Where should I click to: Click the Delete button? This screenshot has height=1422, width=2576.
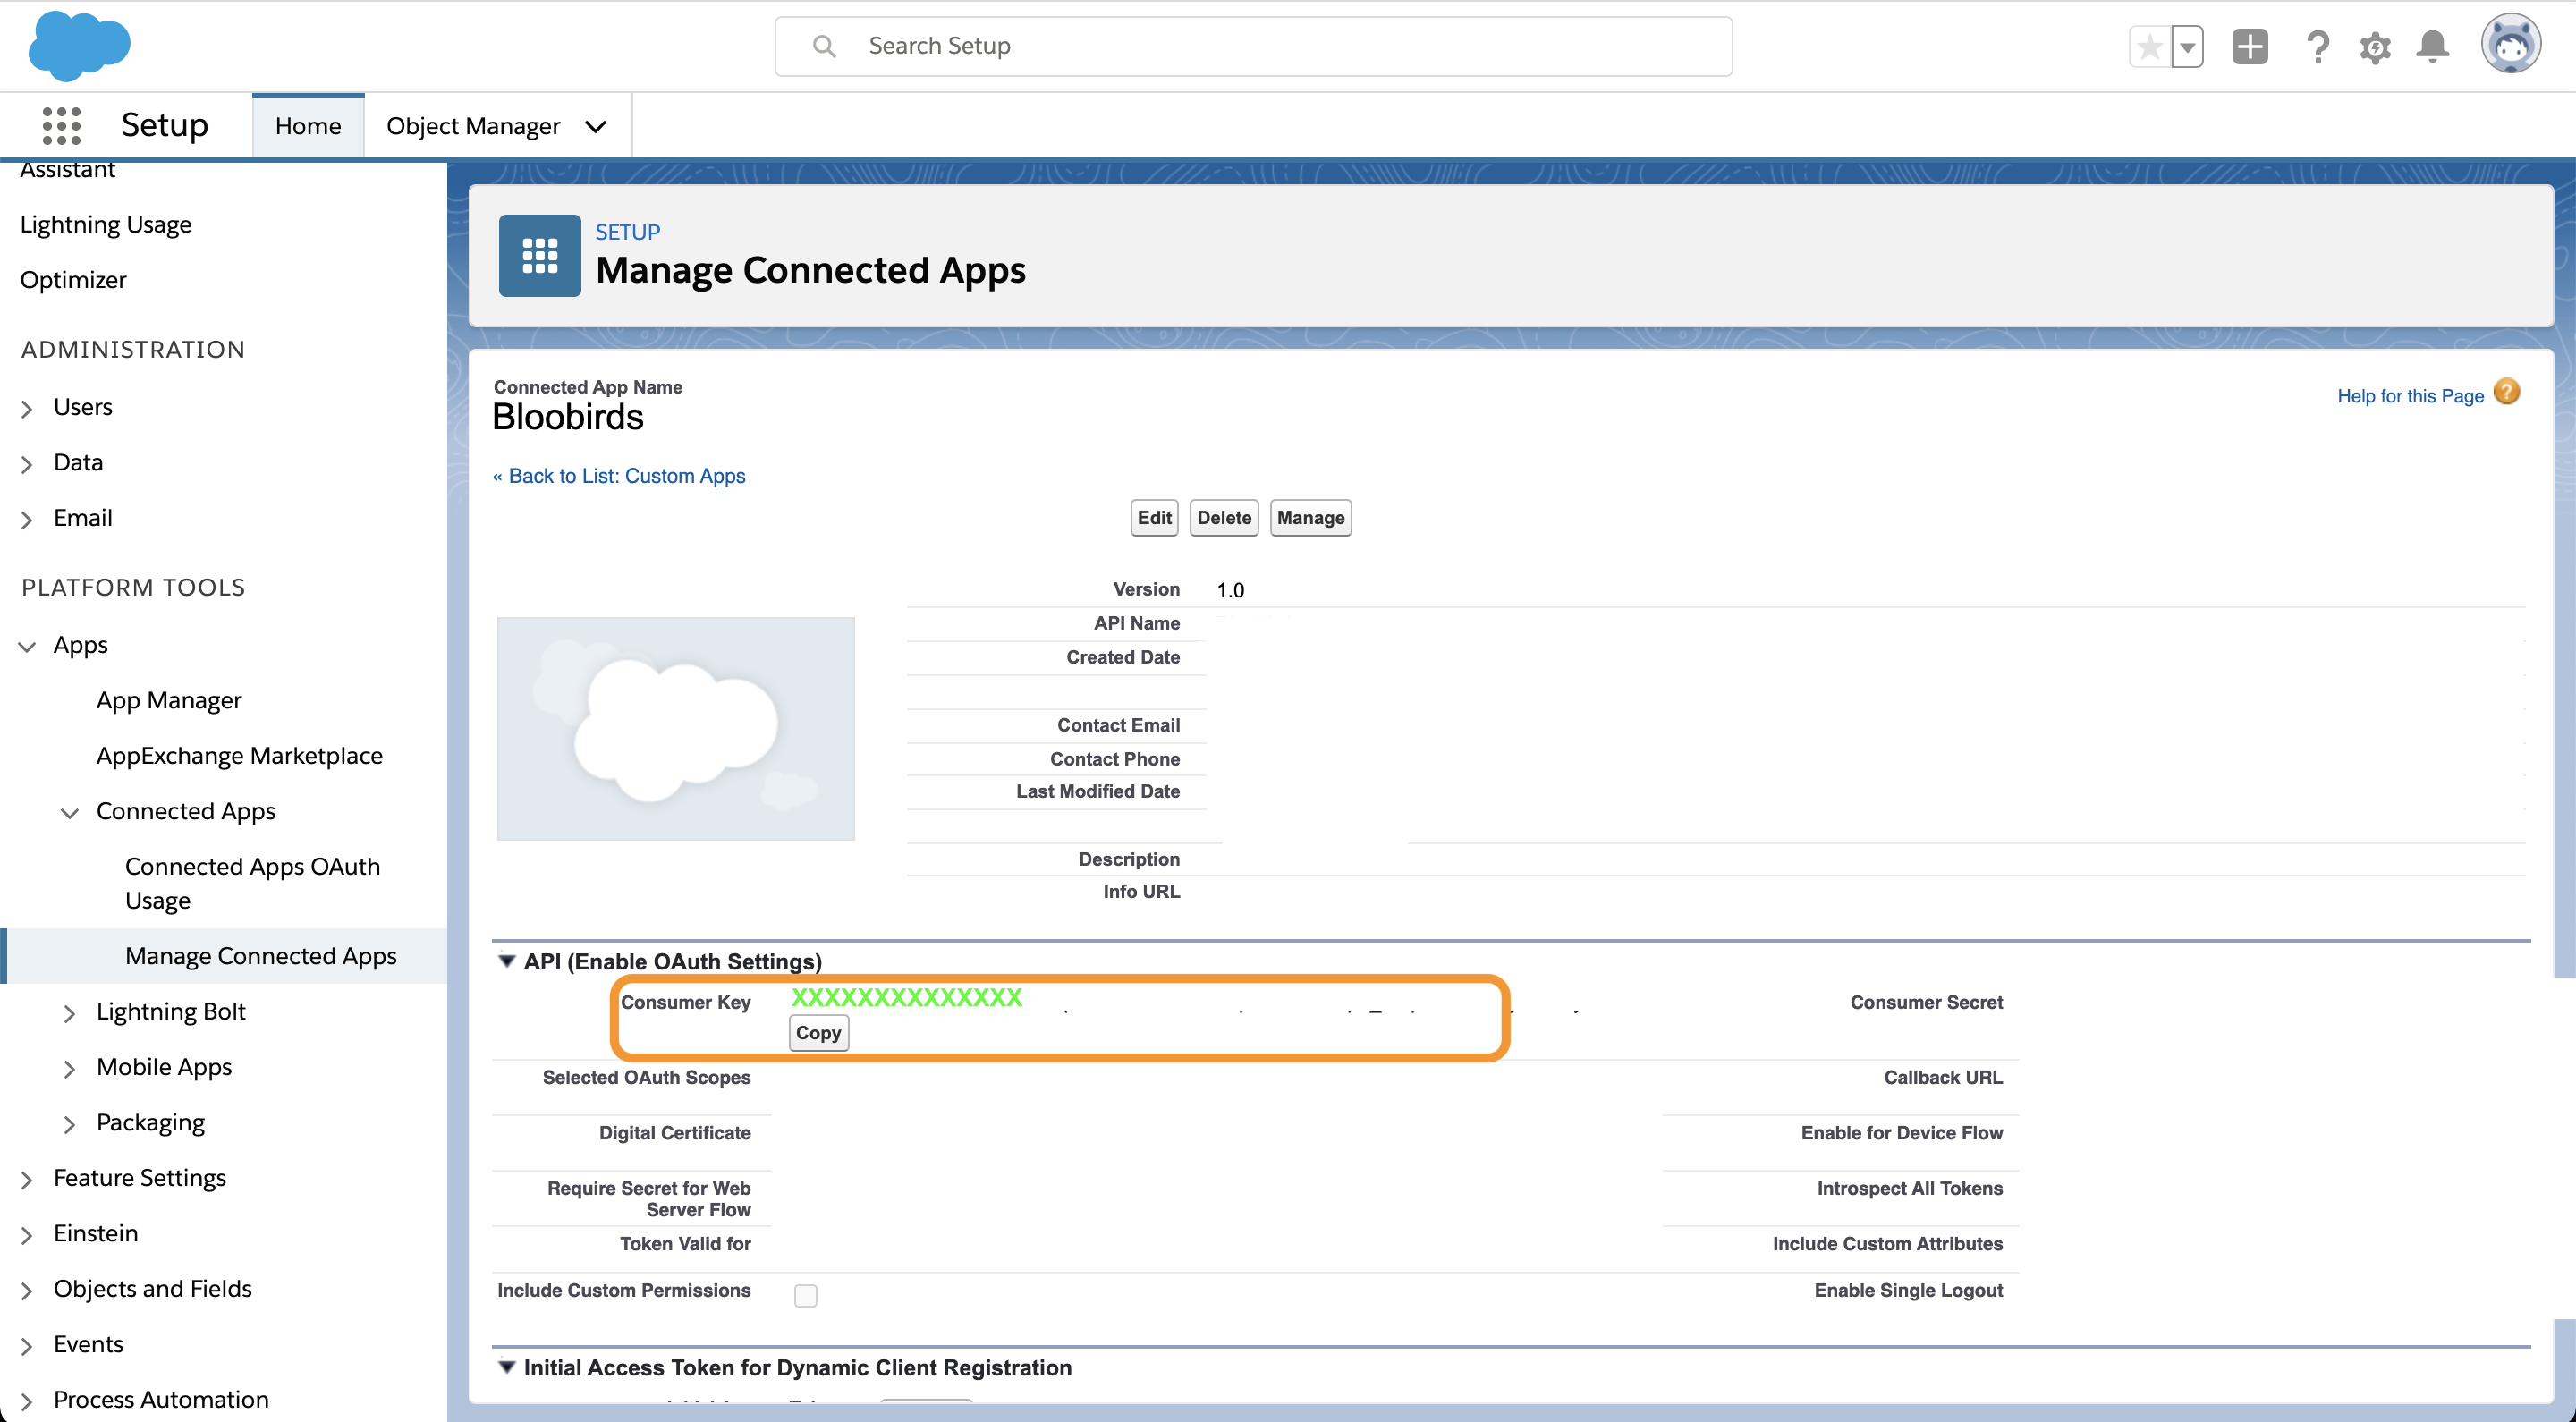click(x=1224, y=518)
